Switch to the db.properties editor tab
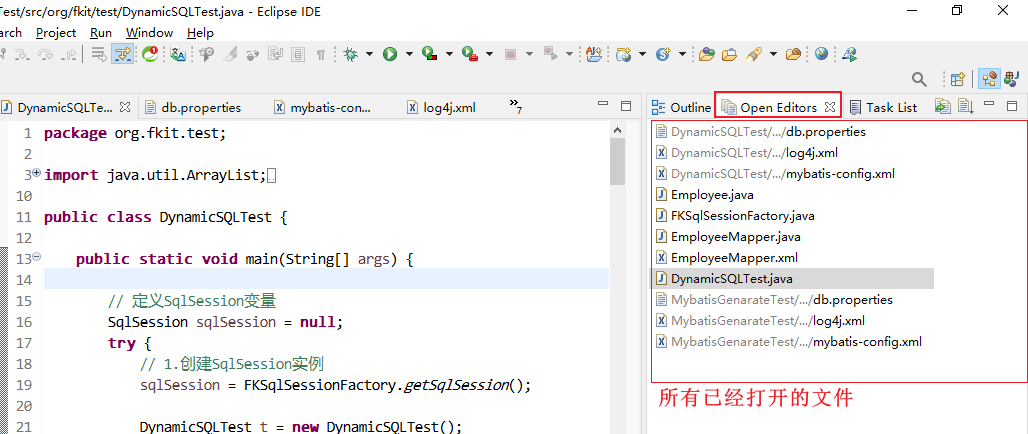This screenshot has width=1028, height=434. pos(192,108)
